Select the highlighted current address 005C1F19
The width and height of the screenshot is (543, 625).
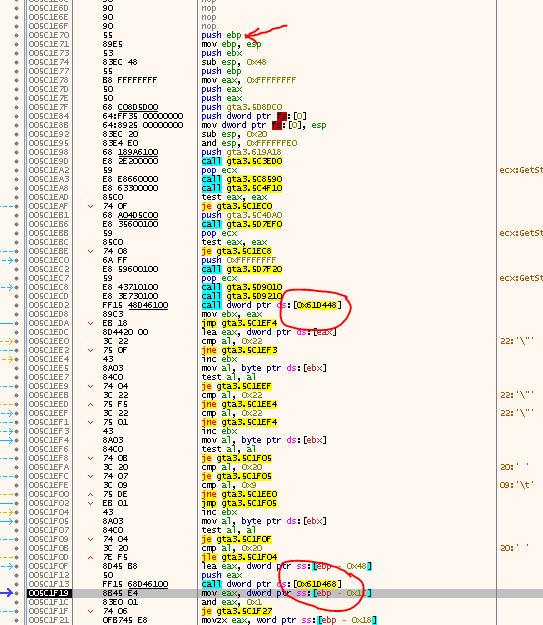(x=49, y=593)
